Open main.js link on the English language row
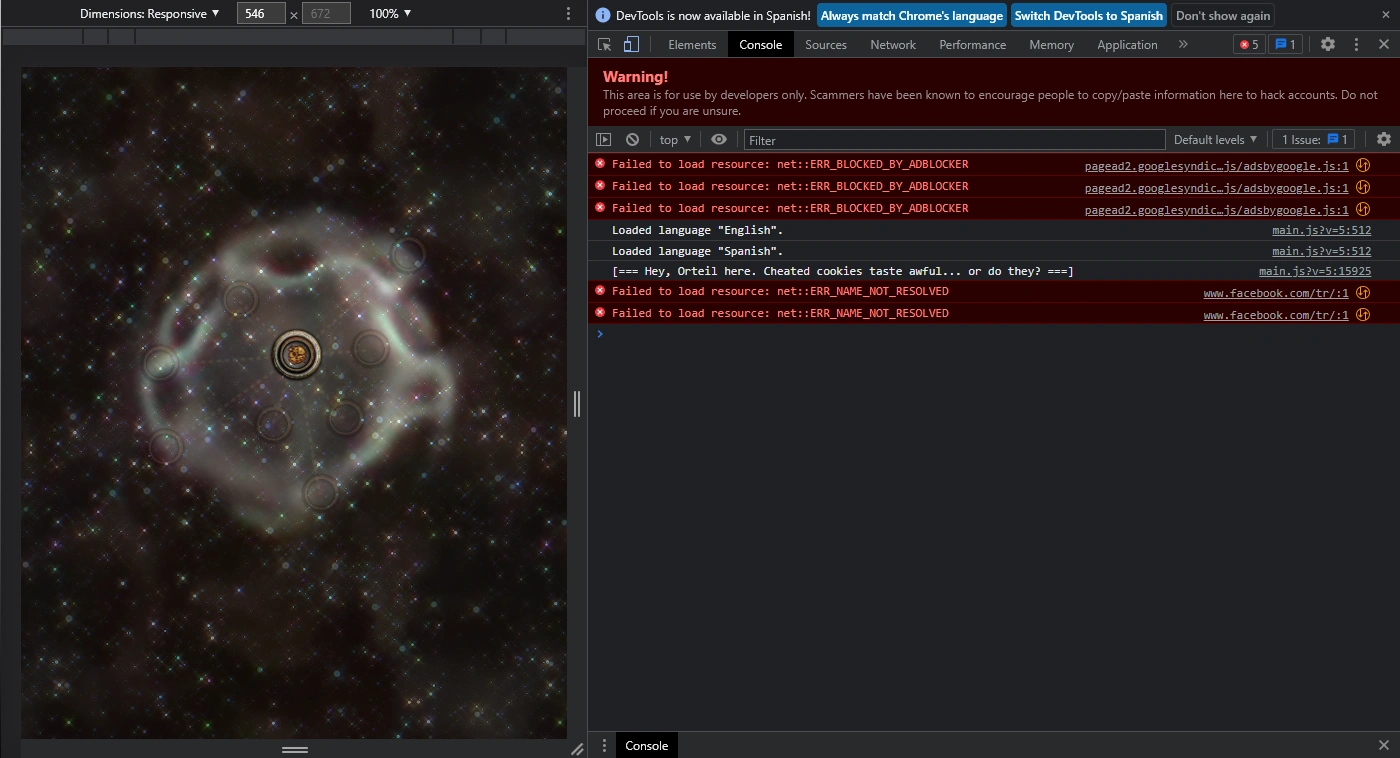 click(1322, 230)
